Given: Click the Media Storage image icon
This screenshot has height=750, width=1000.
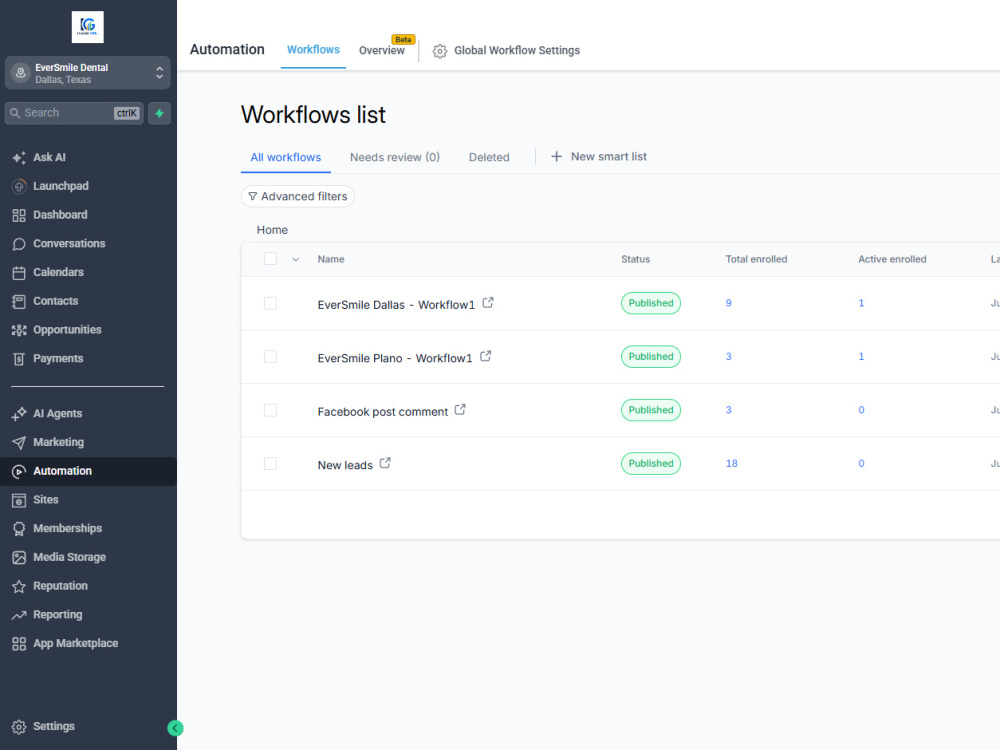Looking at the screenshot, I should pos(19,557).
